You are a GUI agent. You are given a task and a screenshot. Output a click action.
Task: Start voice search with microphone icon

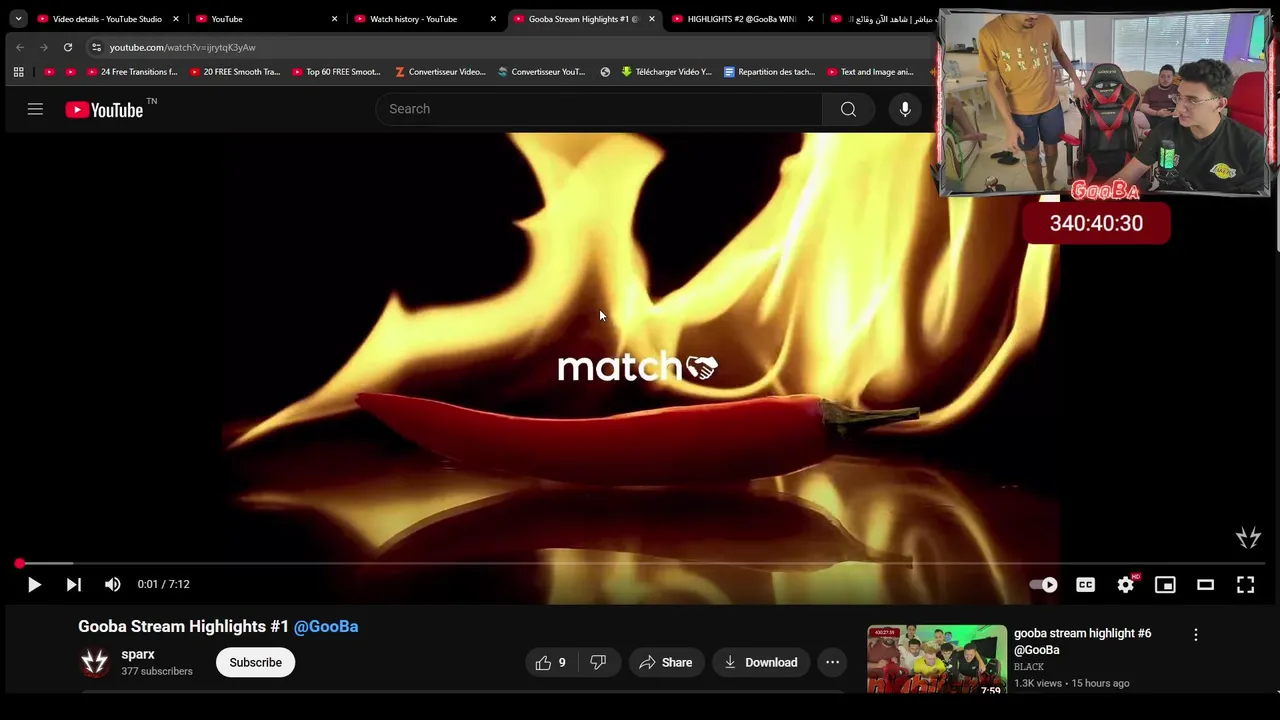905,109
